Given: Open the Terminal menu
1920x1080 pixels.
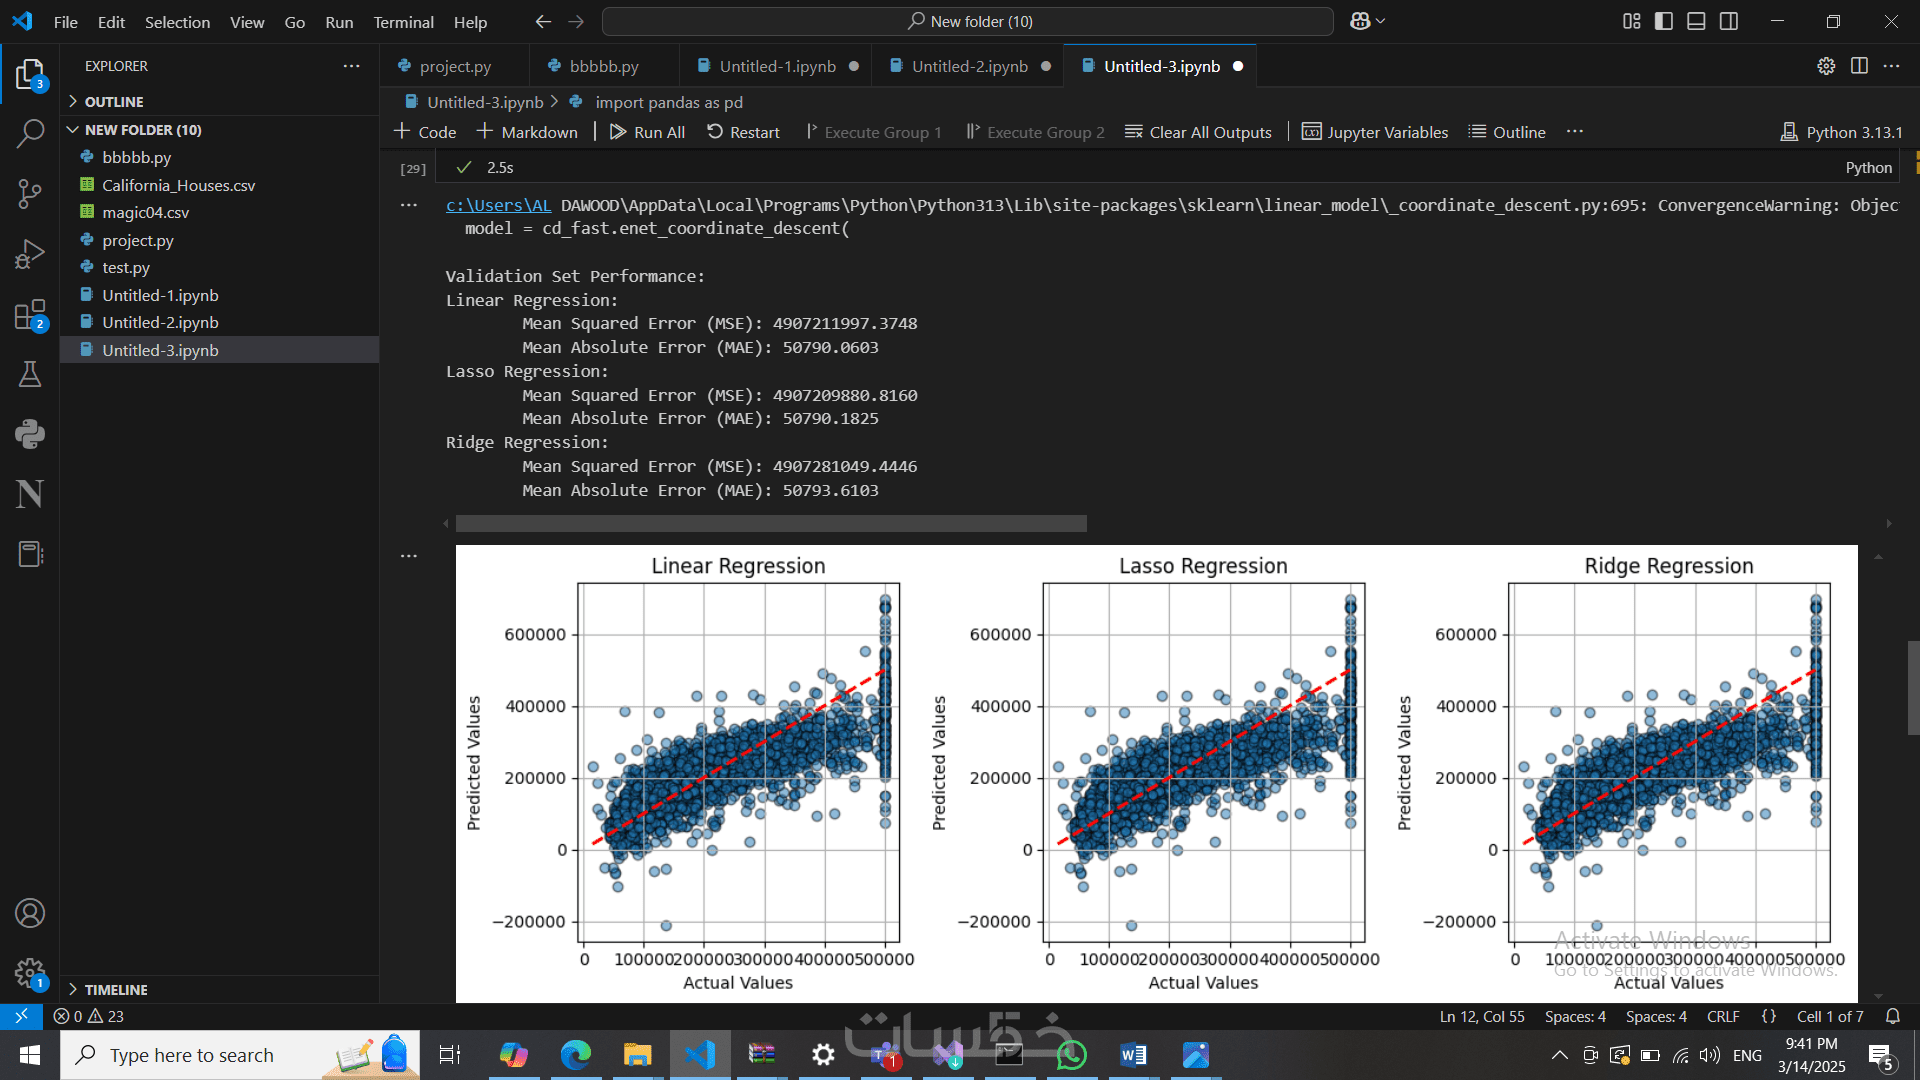Looking at the screenshot, I should pyautogui.click(x=403, y=22).
